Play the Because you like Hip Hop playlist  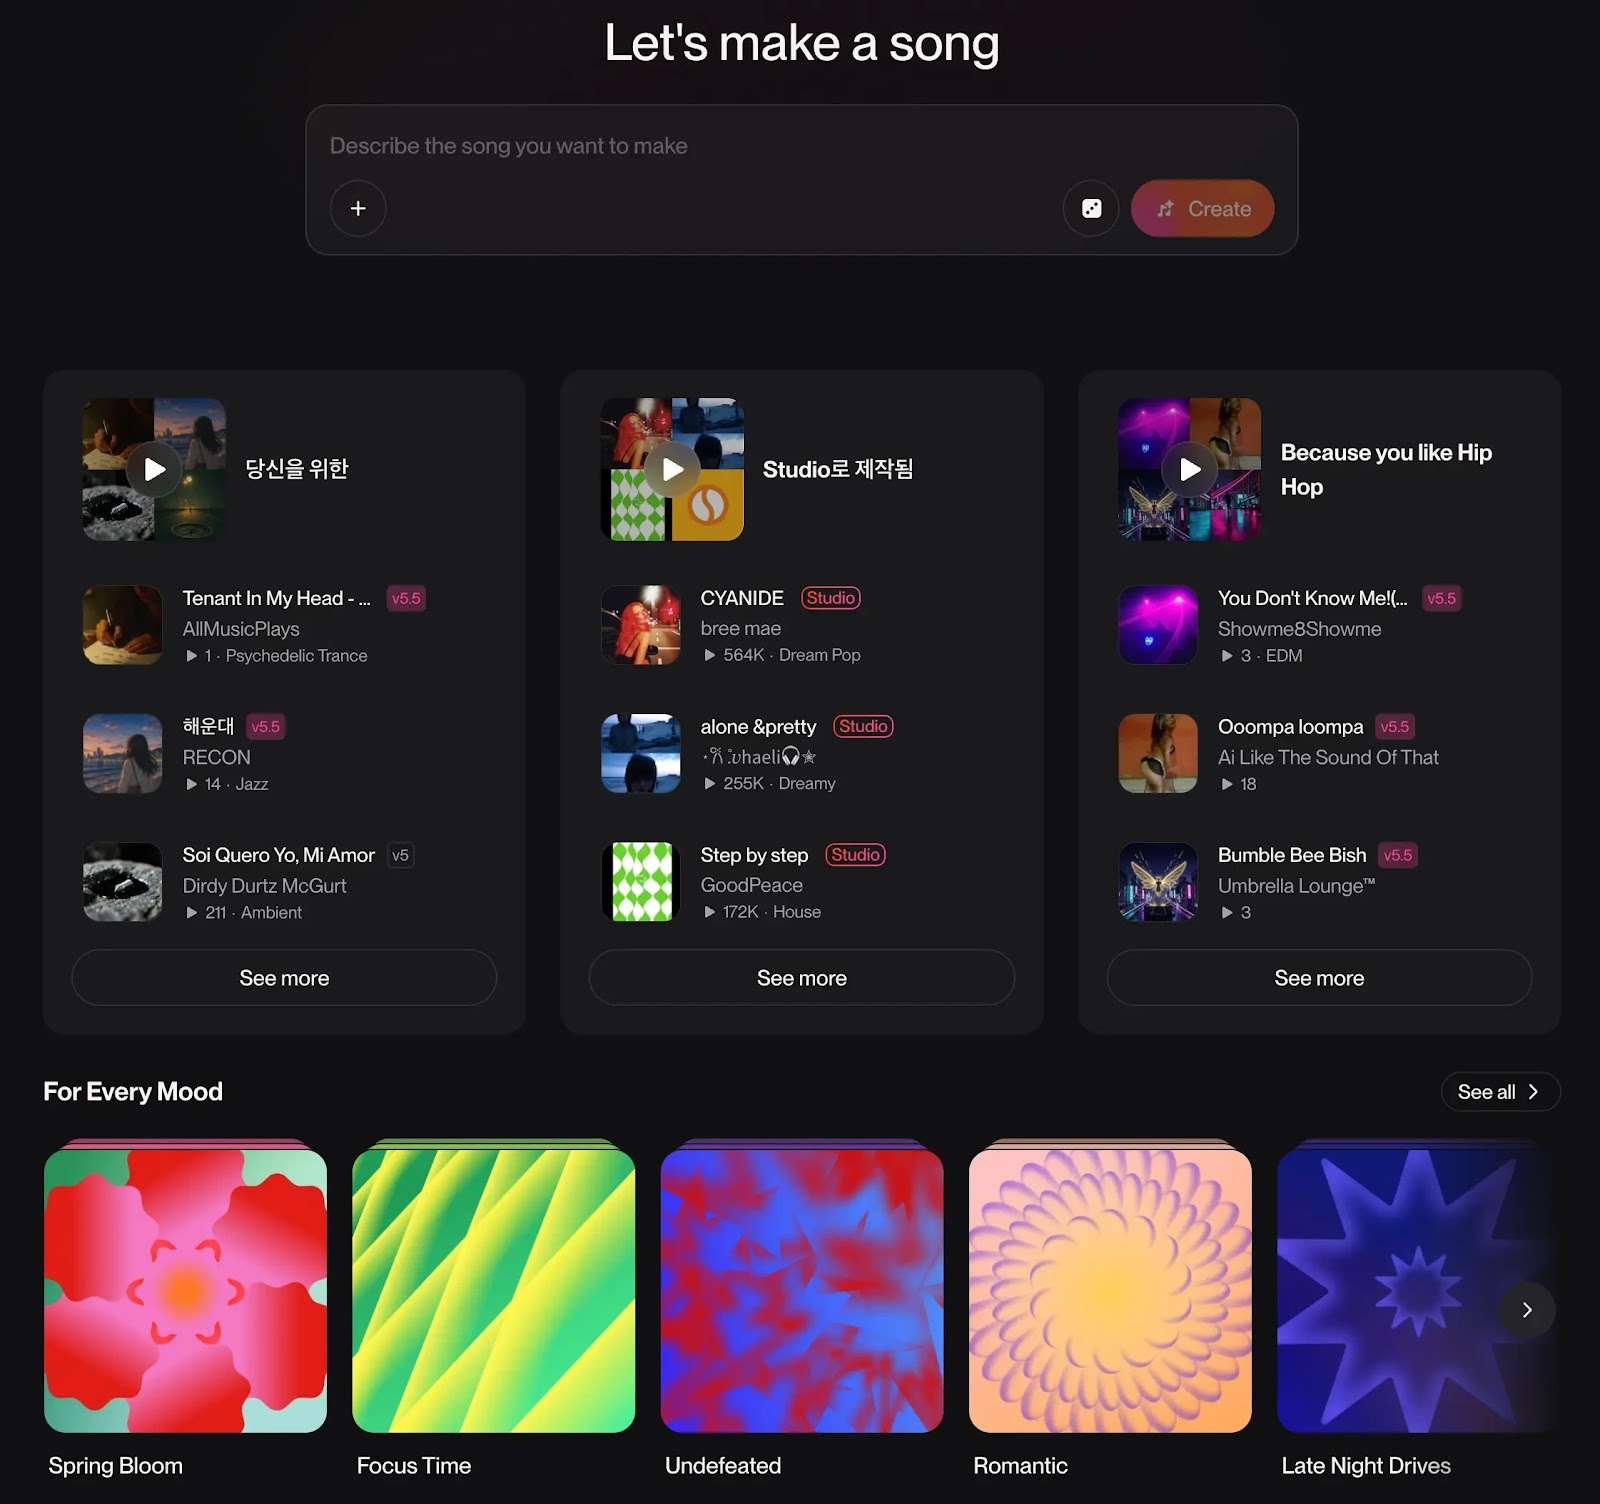(1189, 469)
